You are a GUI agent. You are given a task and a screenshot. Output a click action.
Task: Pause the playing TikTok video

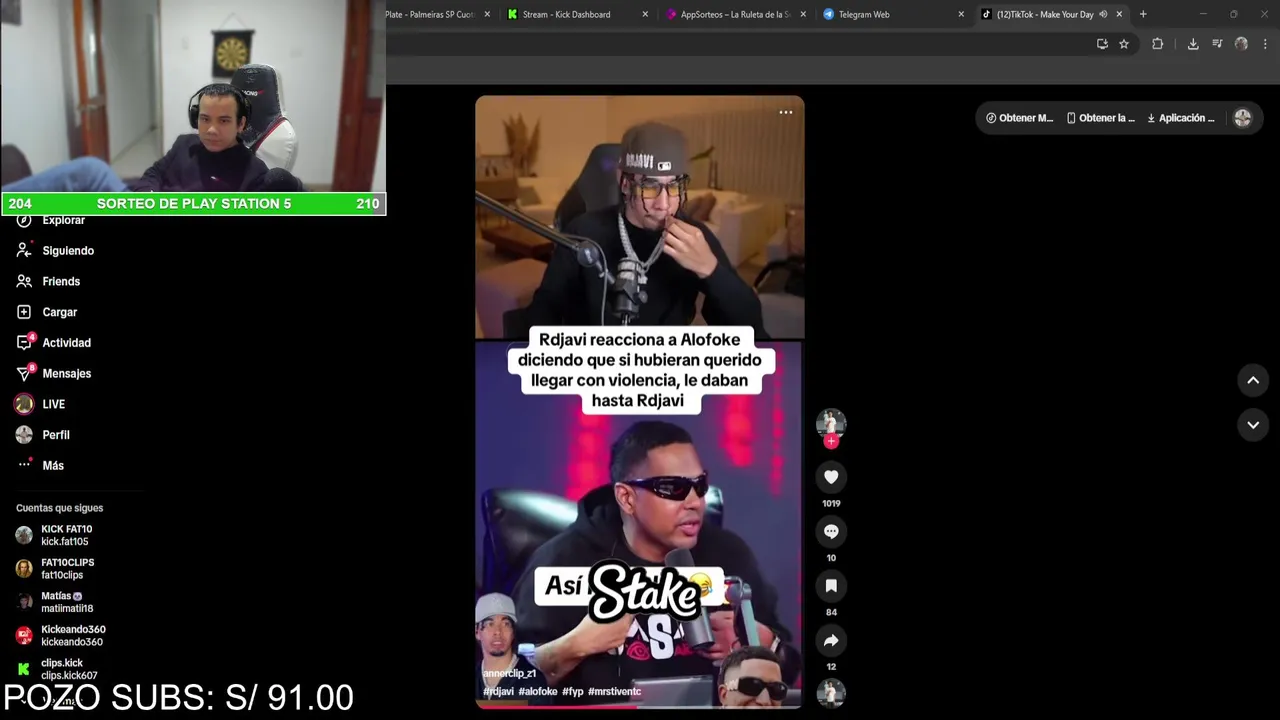(640, 400)
